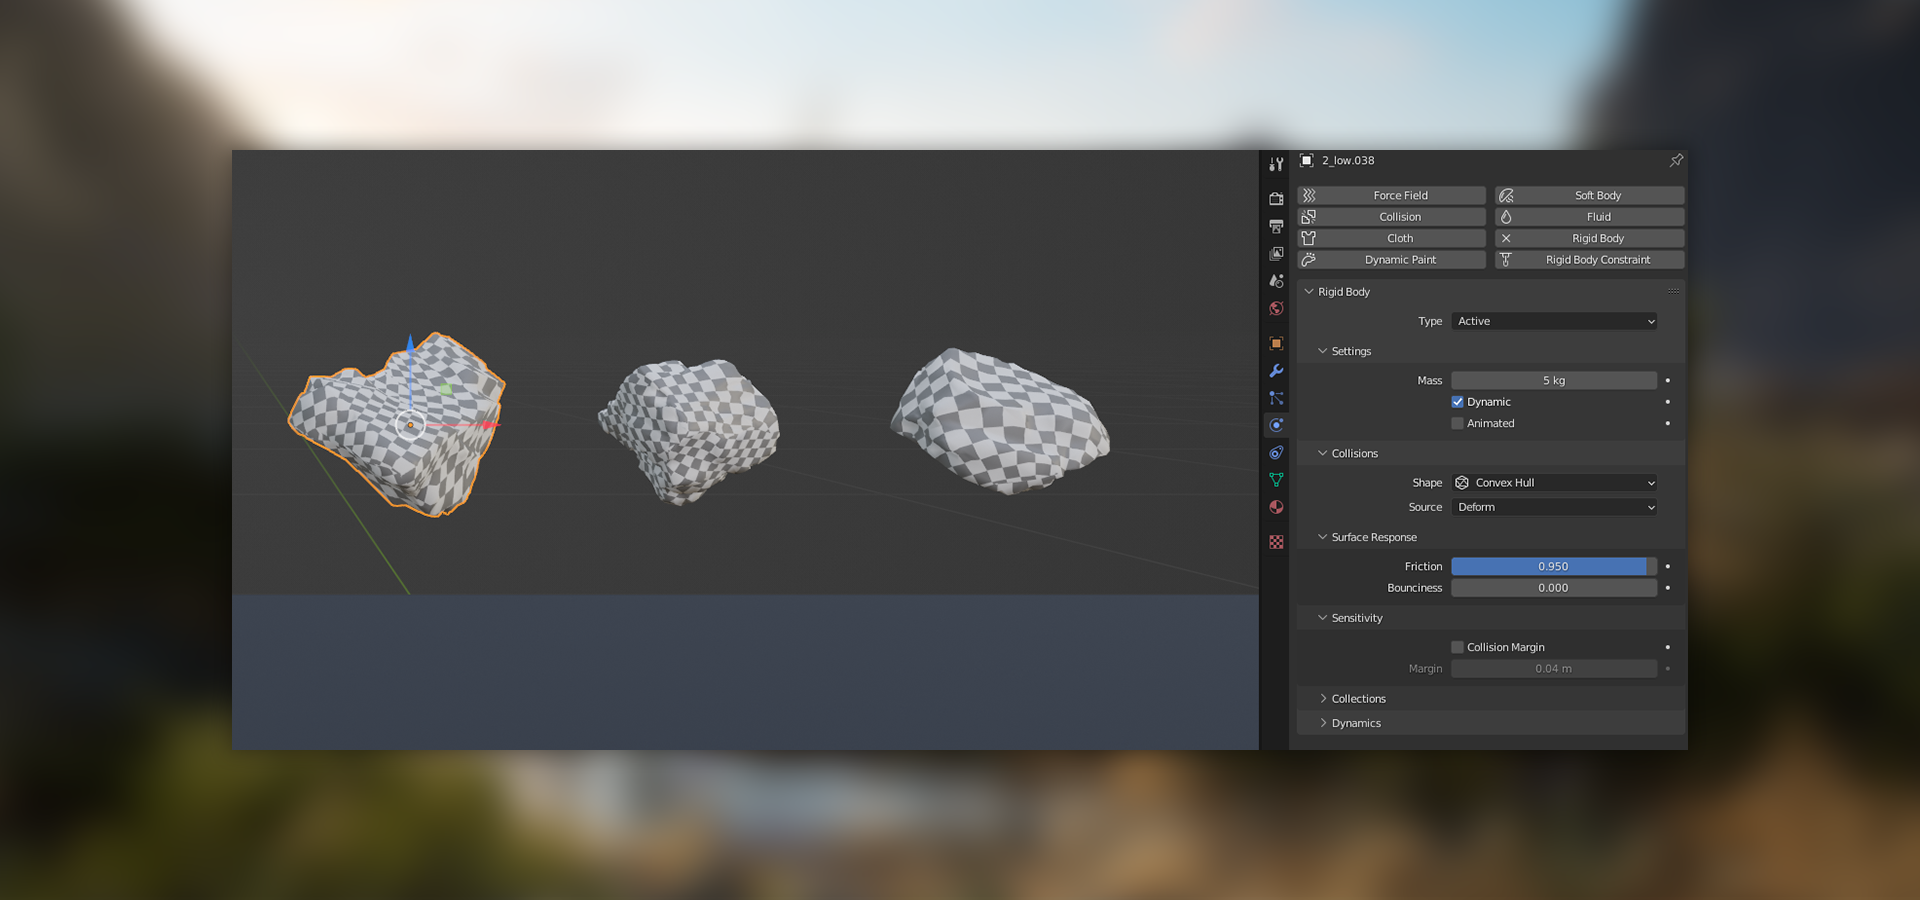Click the Bounciness slider at 0.000
The width and height of the screenshot is (1920, 900).
click(1554, 588)
